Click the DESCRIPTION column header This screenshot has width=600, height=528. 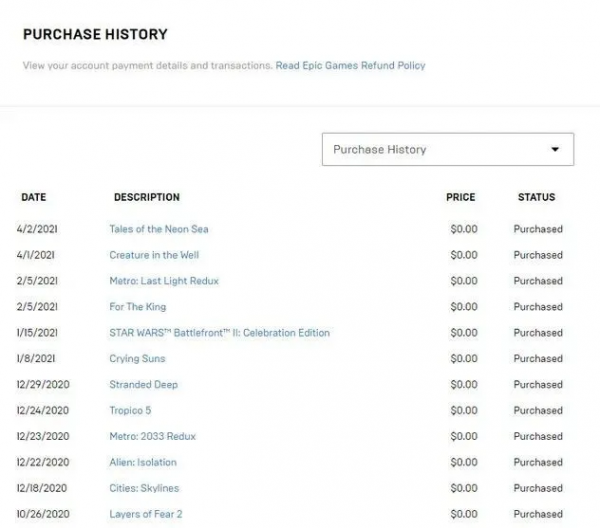pos(147,197)
